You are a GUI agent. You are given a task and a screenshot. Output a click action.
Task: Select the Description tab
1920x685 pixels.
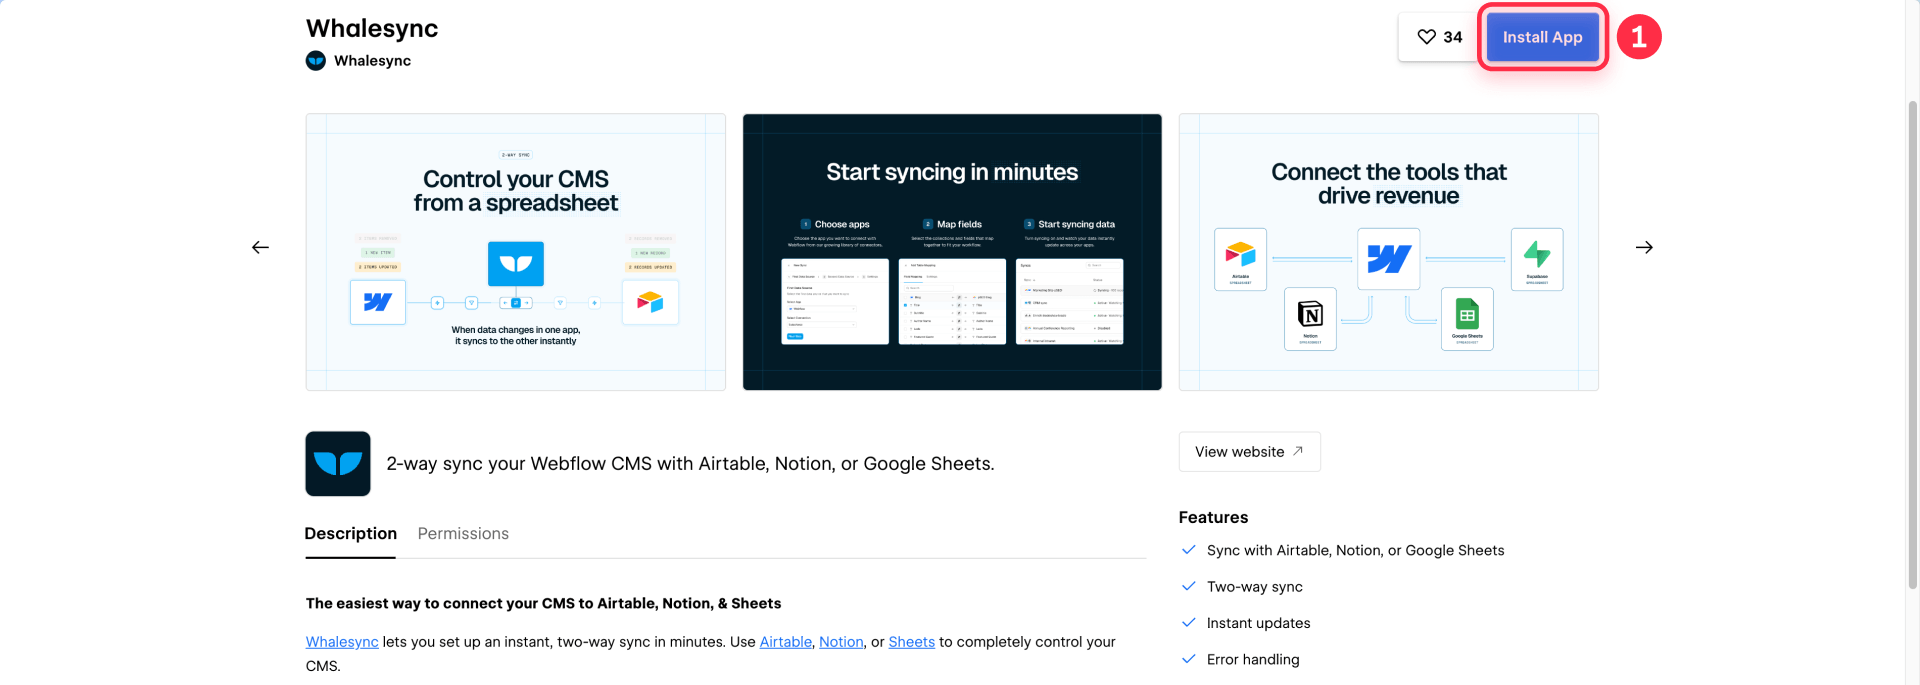tap(351, 534)
